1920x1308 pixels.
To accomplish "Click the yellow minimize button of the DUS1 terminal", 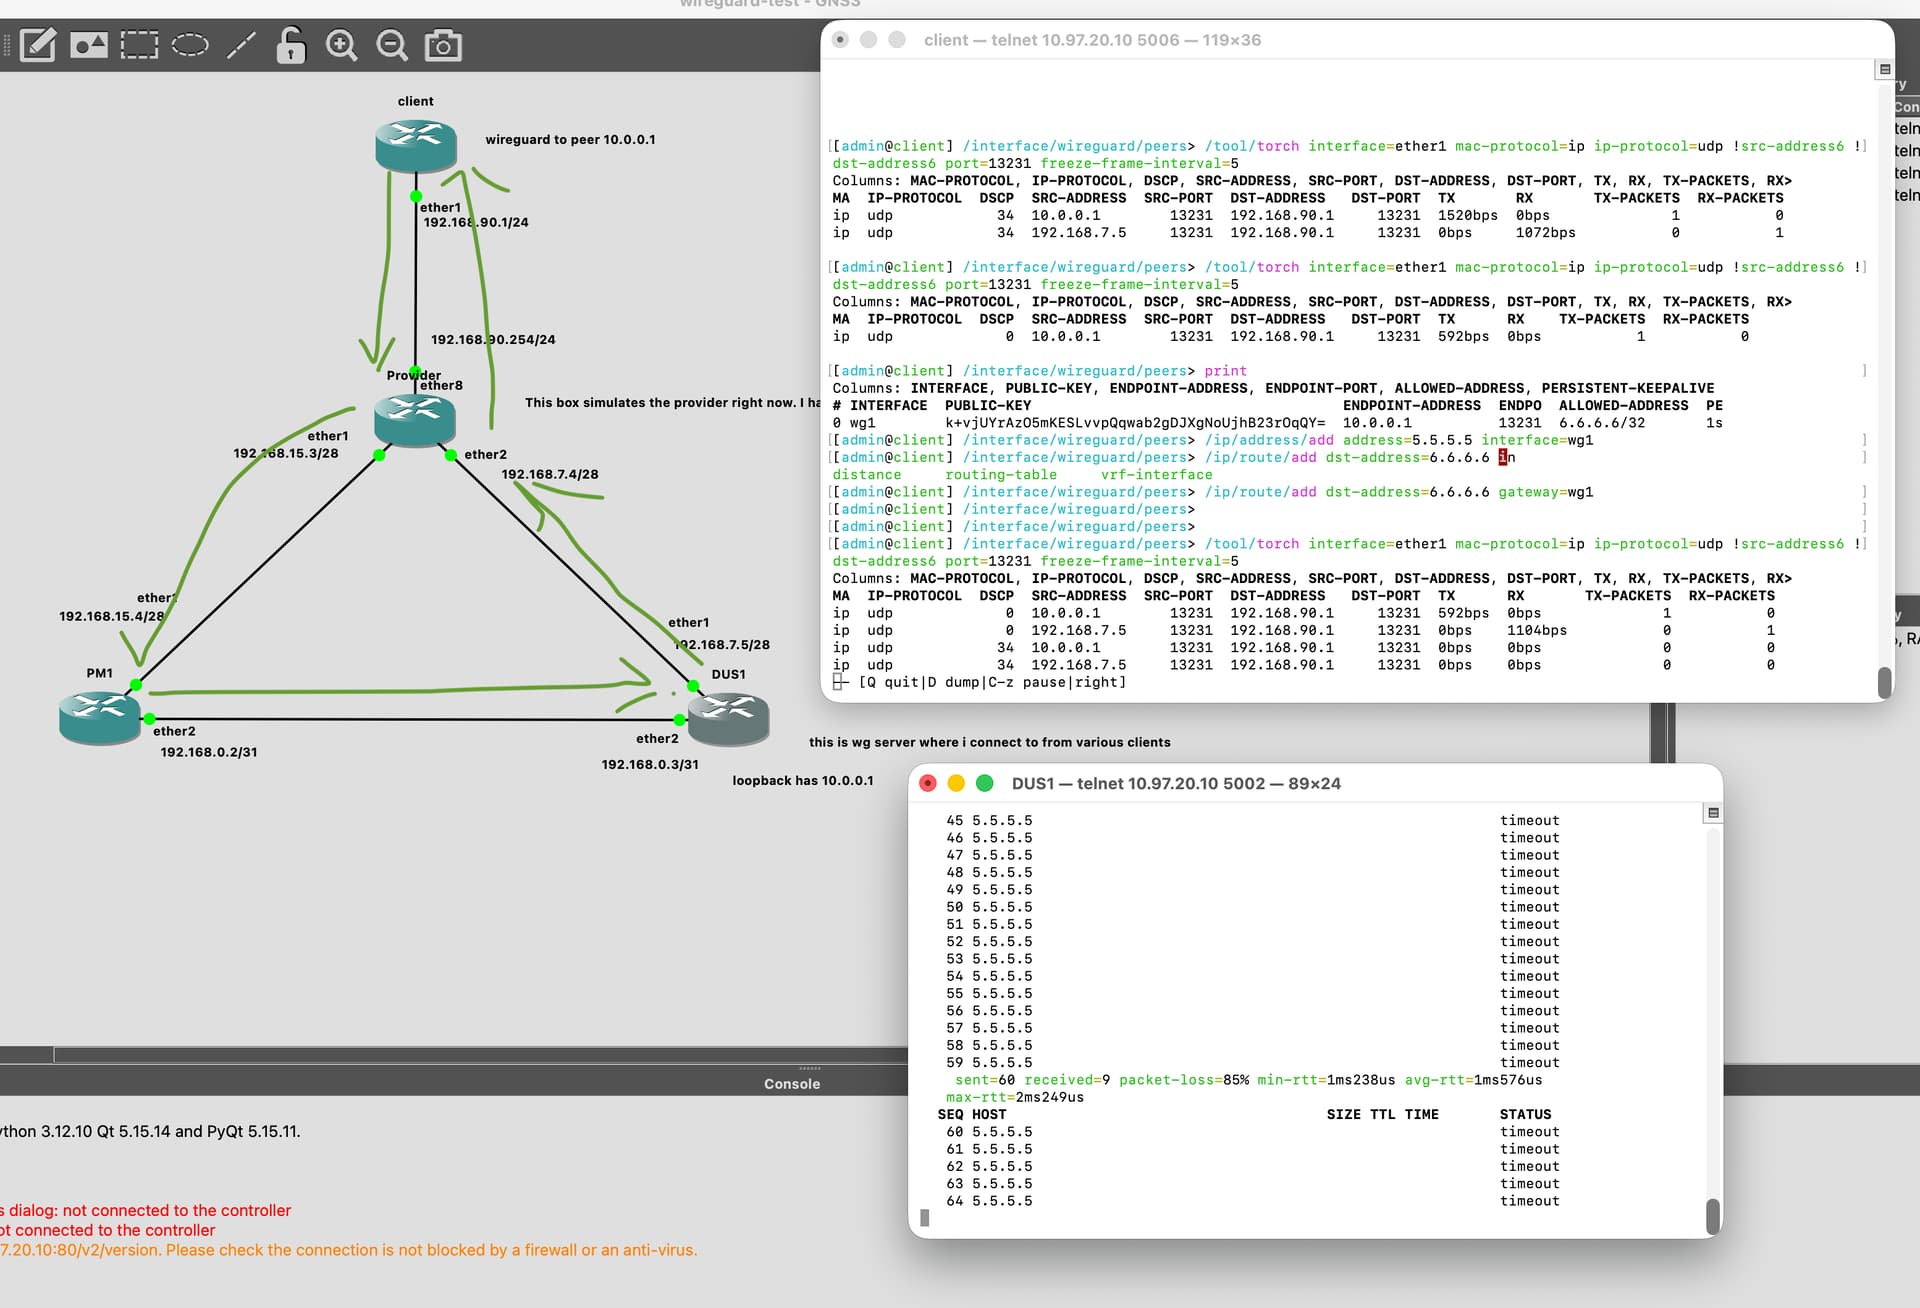I will [x=956, y=783].
